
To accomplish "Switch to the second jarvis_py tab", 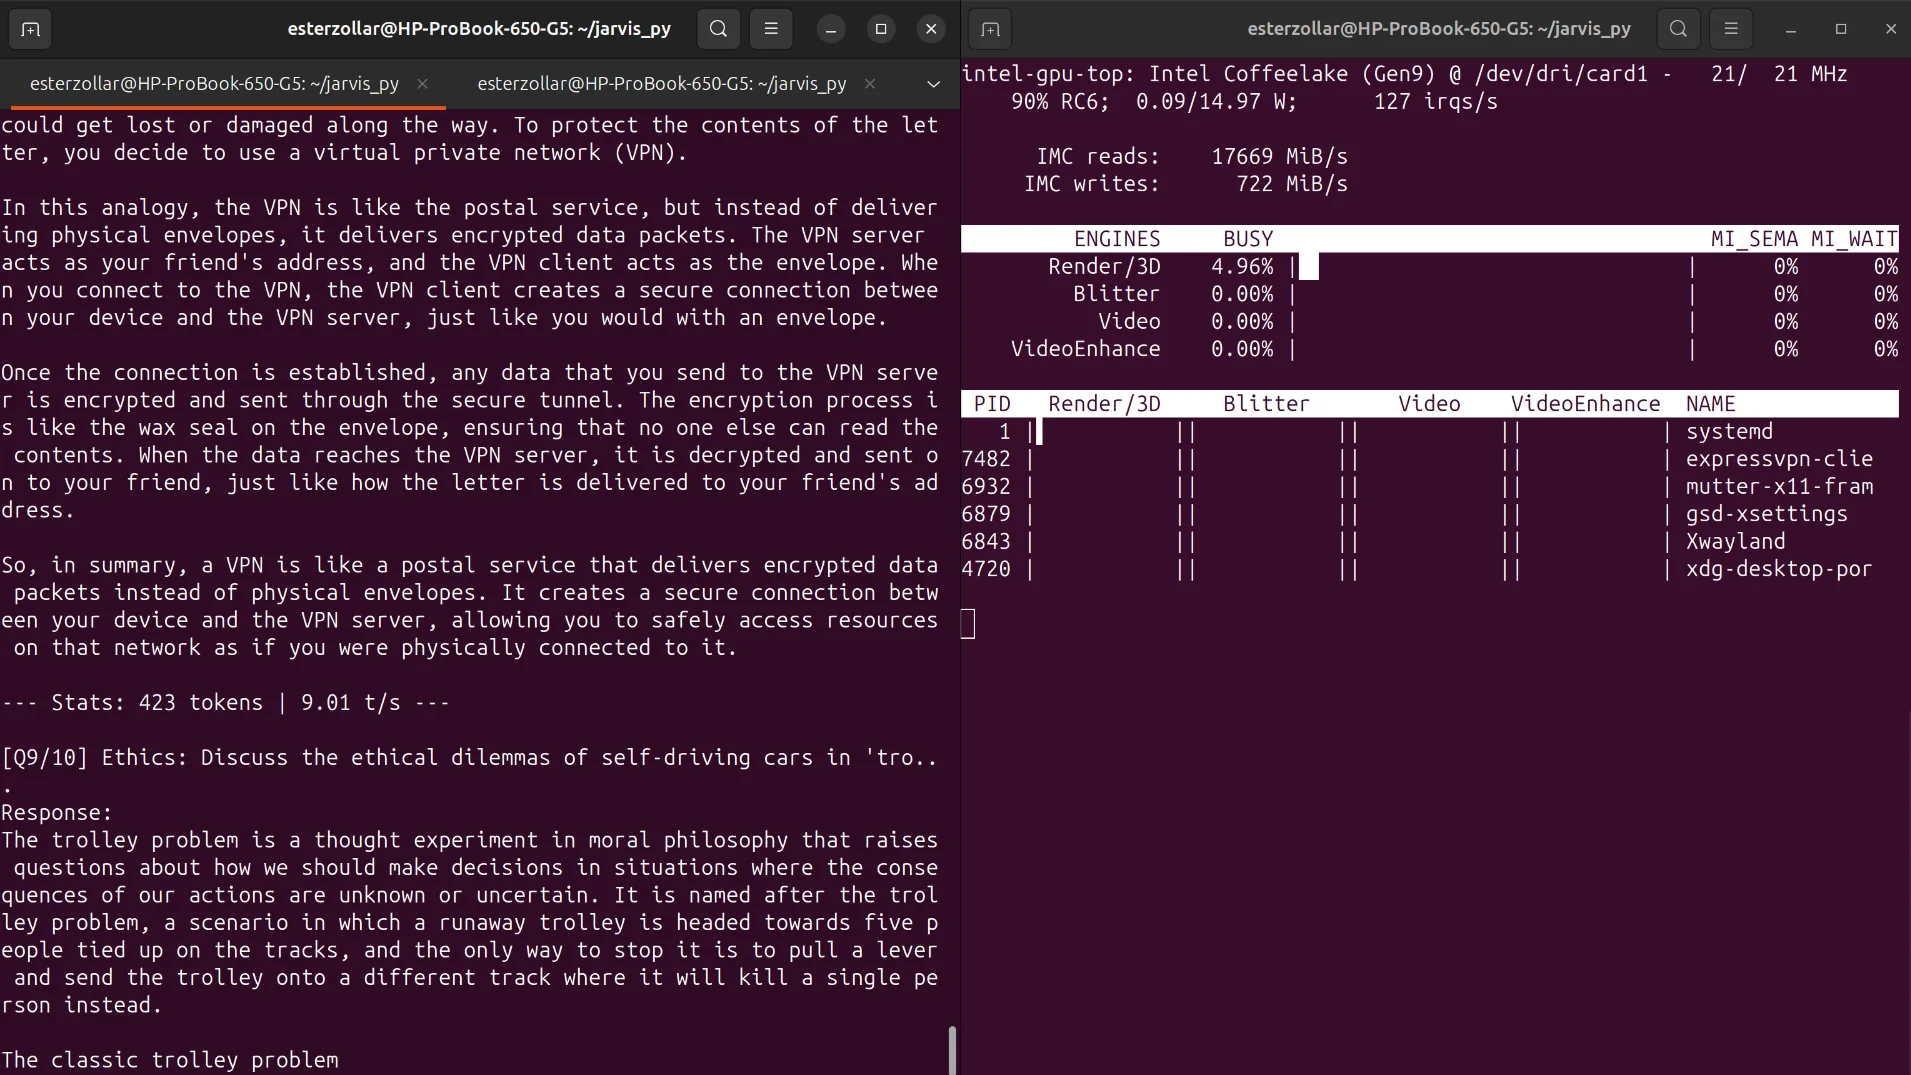I will 661,84.
